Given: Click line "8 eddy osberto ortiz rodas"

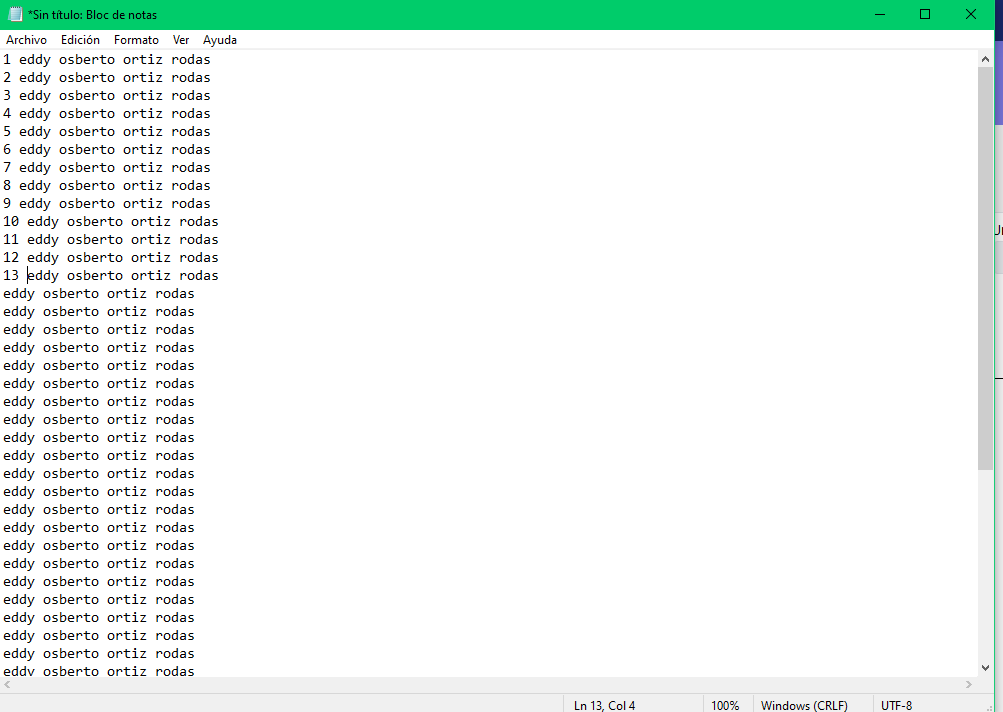Looking at the screenshot, I should click(107, 186).
